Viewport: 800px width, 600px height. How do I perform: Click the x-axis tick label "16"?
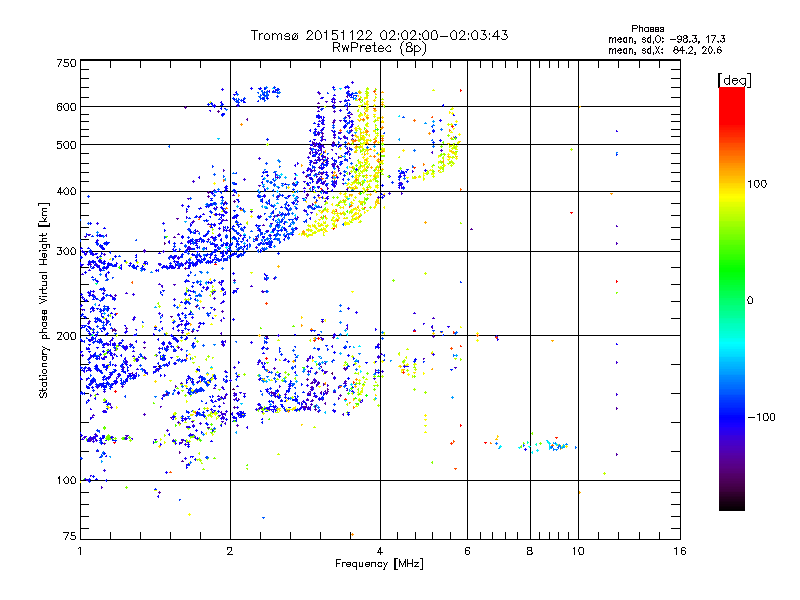680,551
